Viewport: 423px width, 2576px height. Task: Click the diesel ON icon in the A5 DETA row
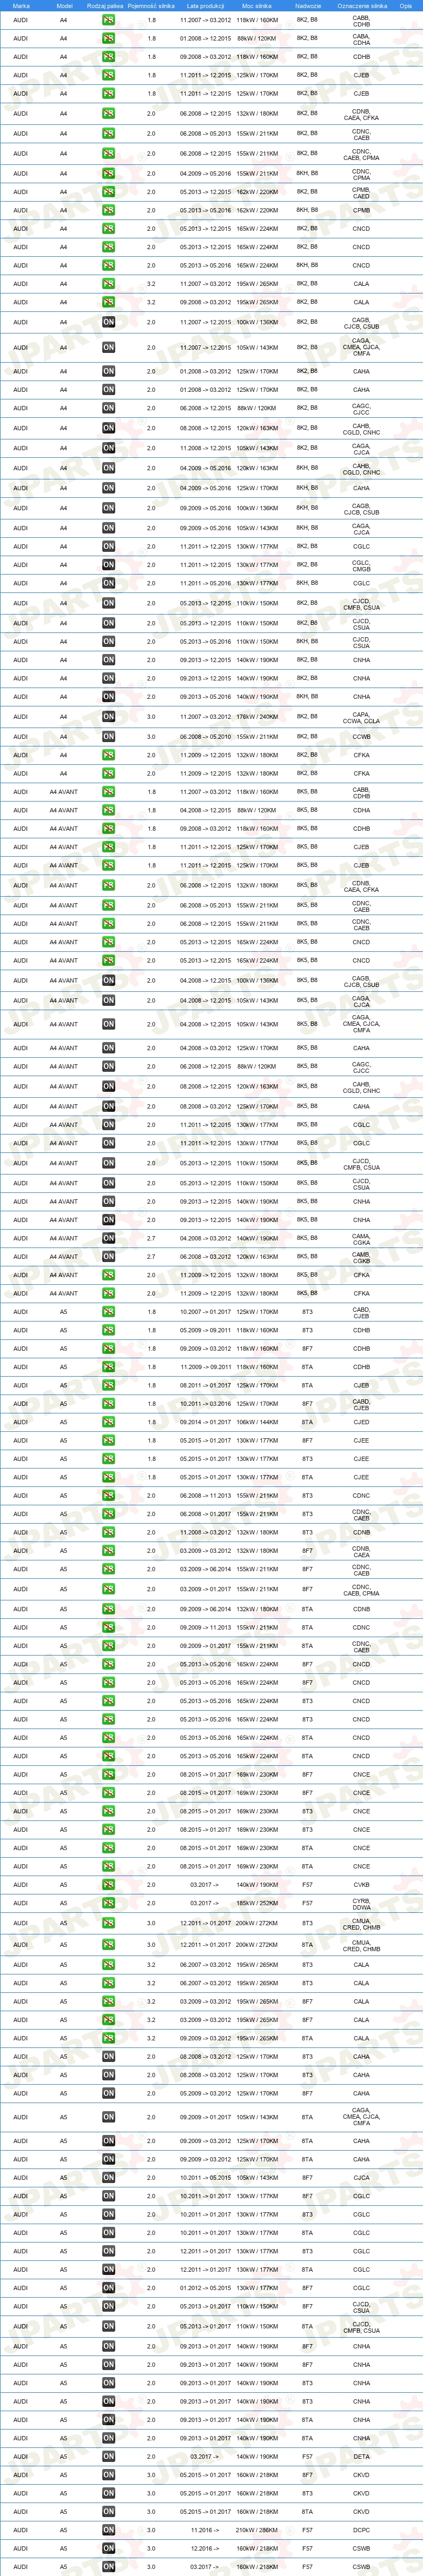click(108, 2456)
